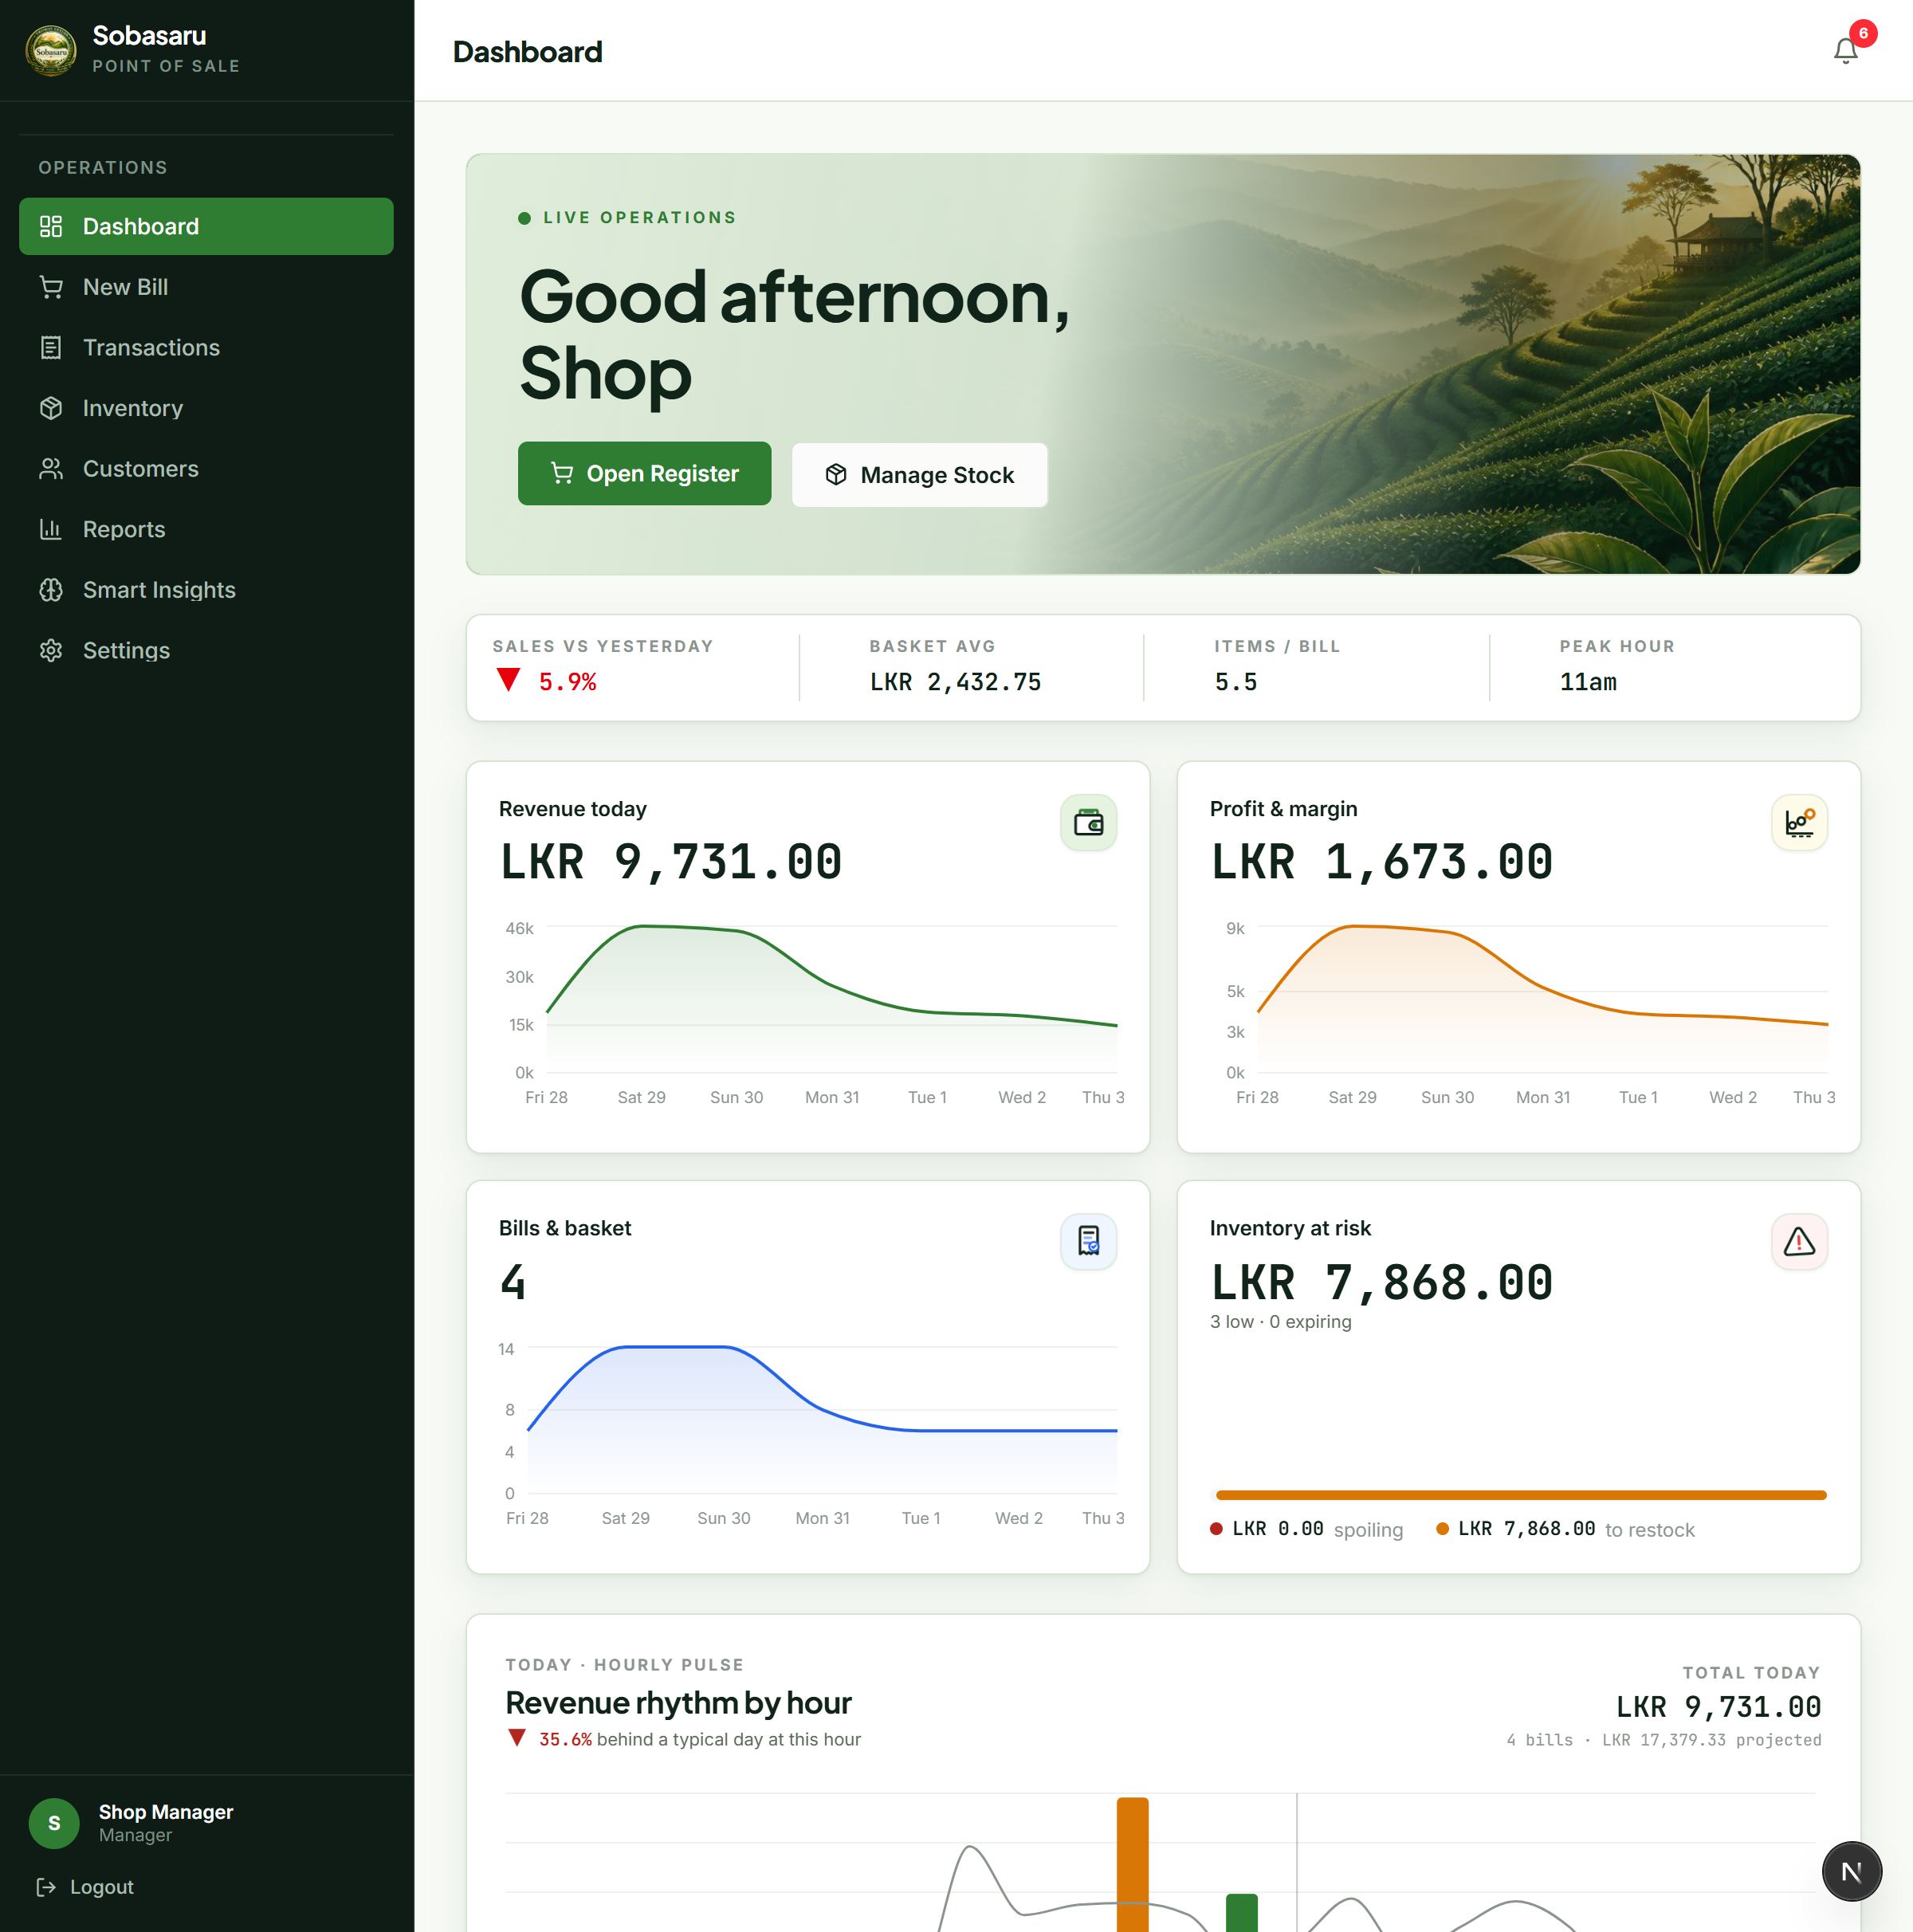Open the Transactions page

(x=206, y=347)
